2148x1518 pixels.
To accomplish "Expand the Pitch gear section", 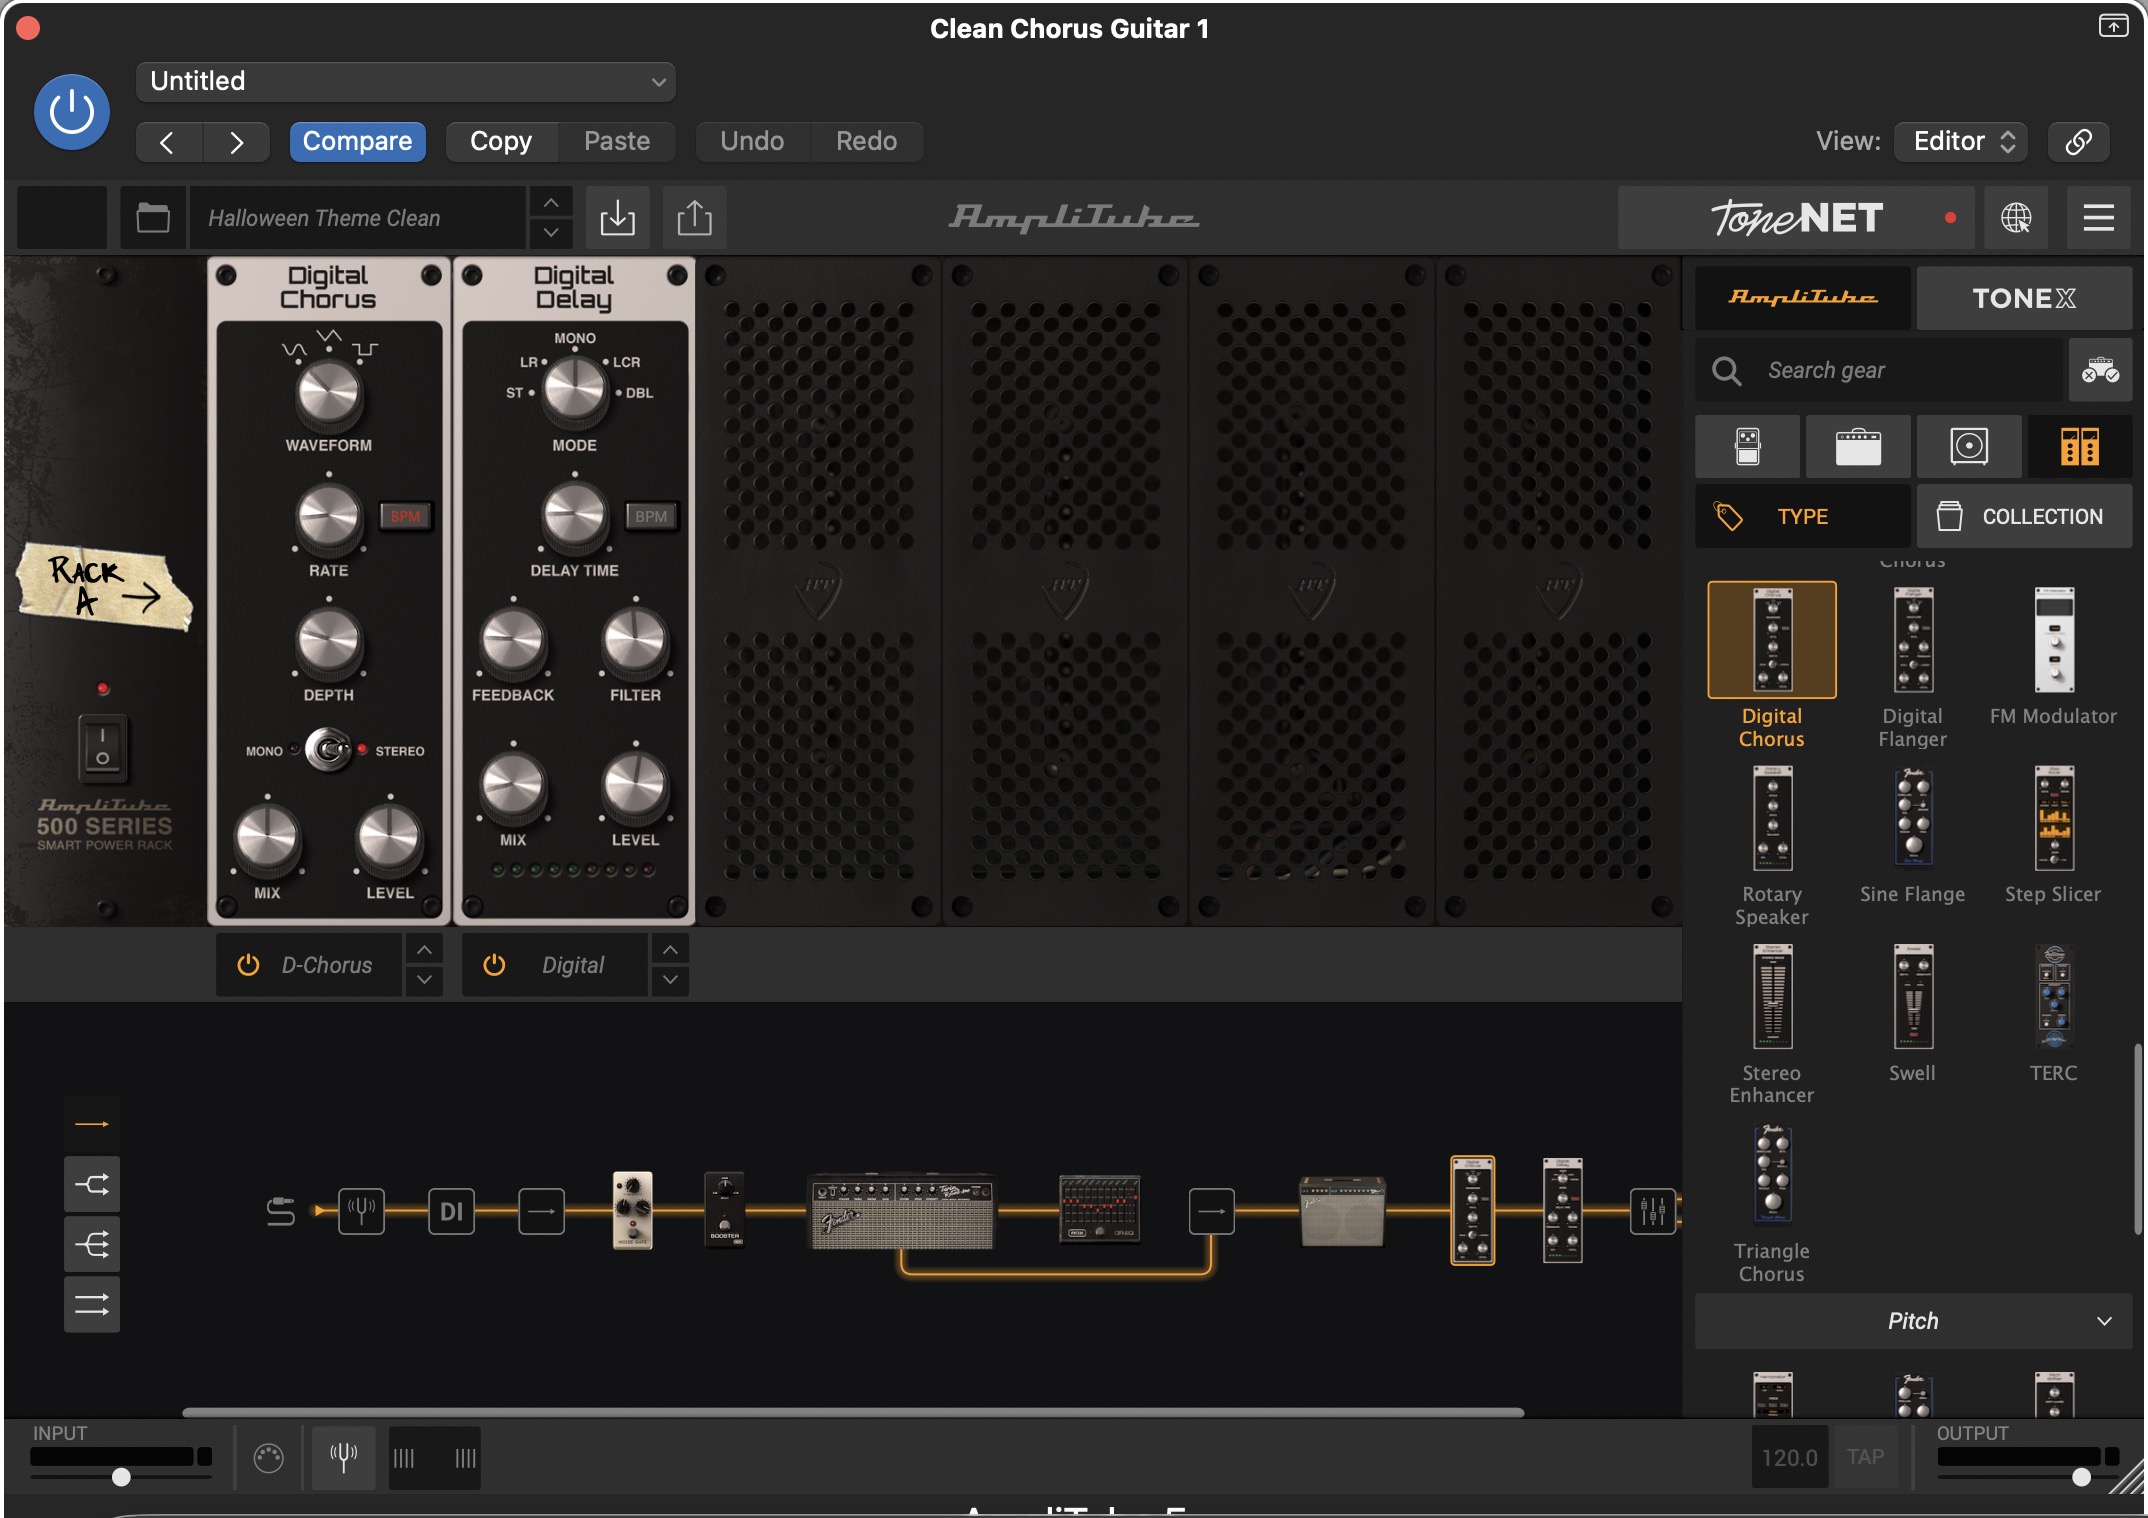I will pos(1912,1321).
